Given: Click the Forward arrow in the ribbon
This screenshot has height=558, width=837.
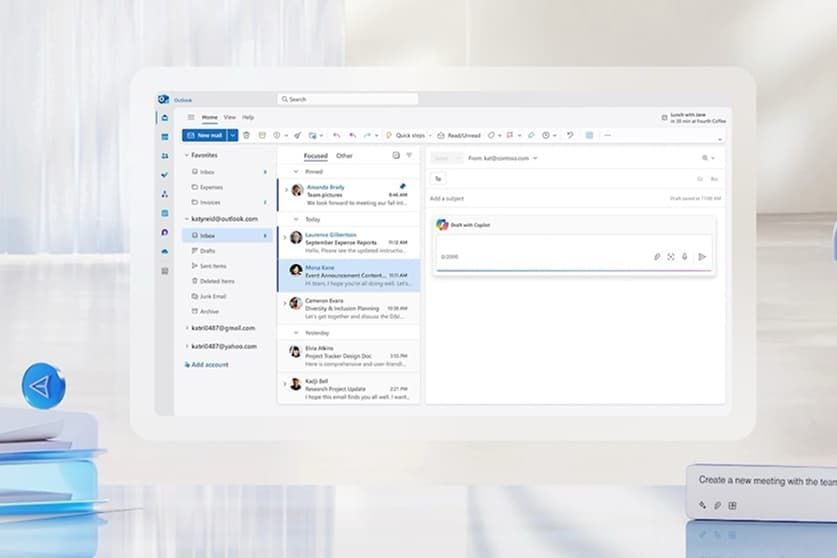Looking at the screenshot, I should [x=367, y=136].
